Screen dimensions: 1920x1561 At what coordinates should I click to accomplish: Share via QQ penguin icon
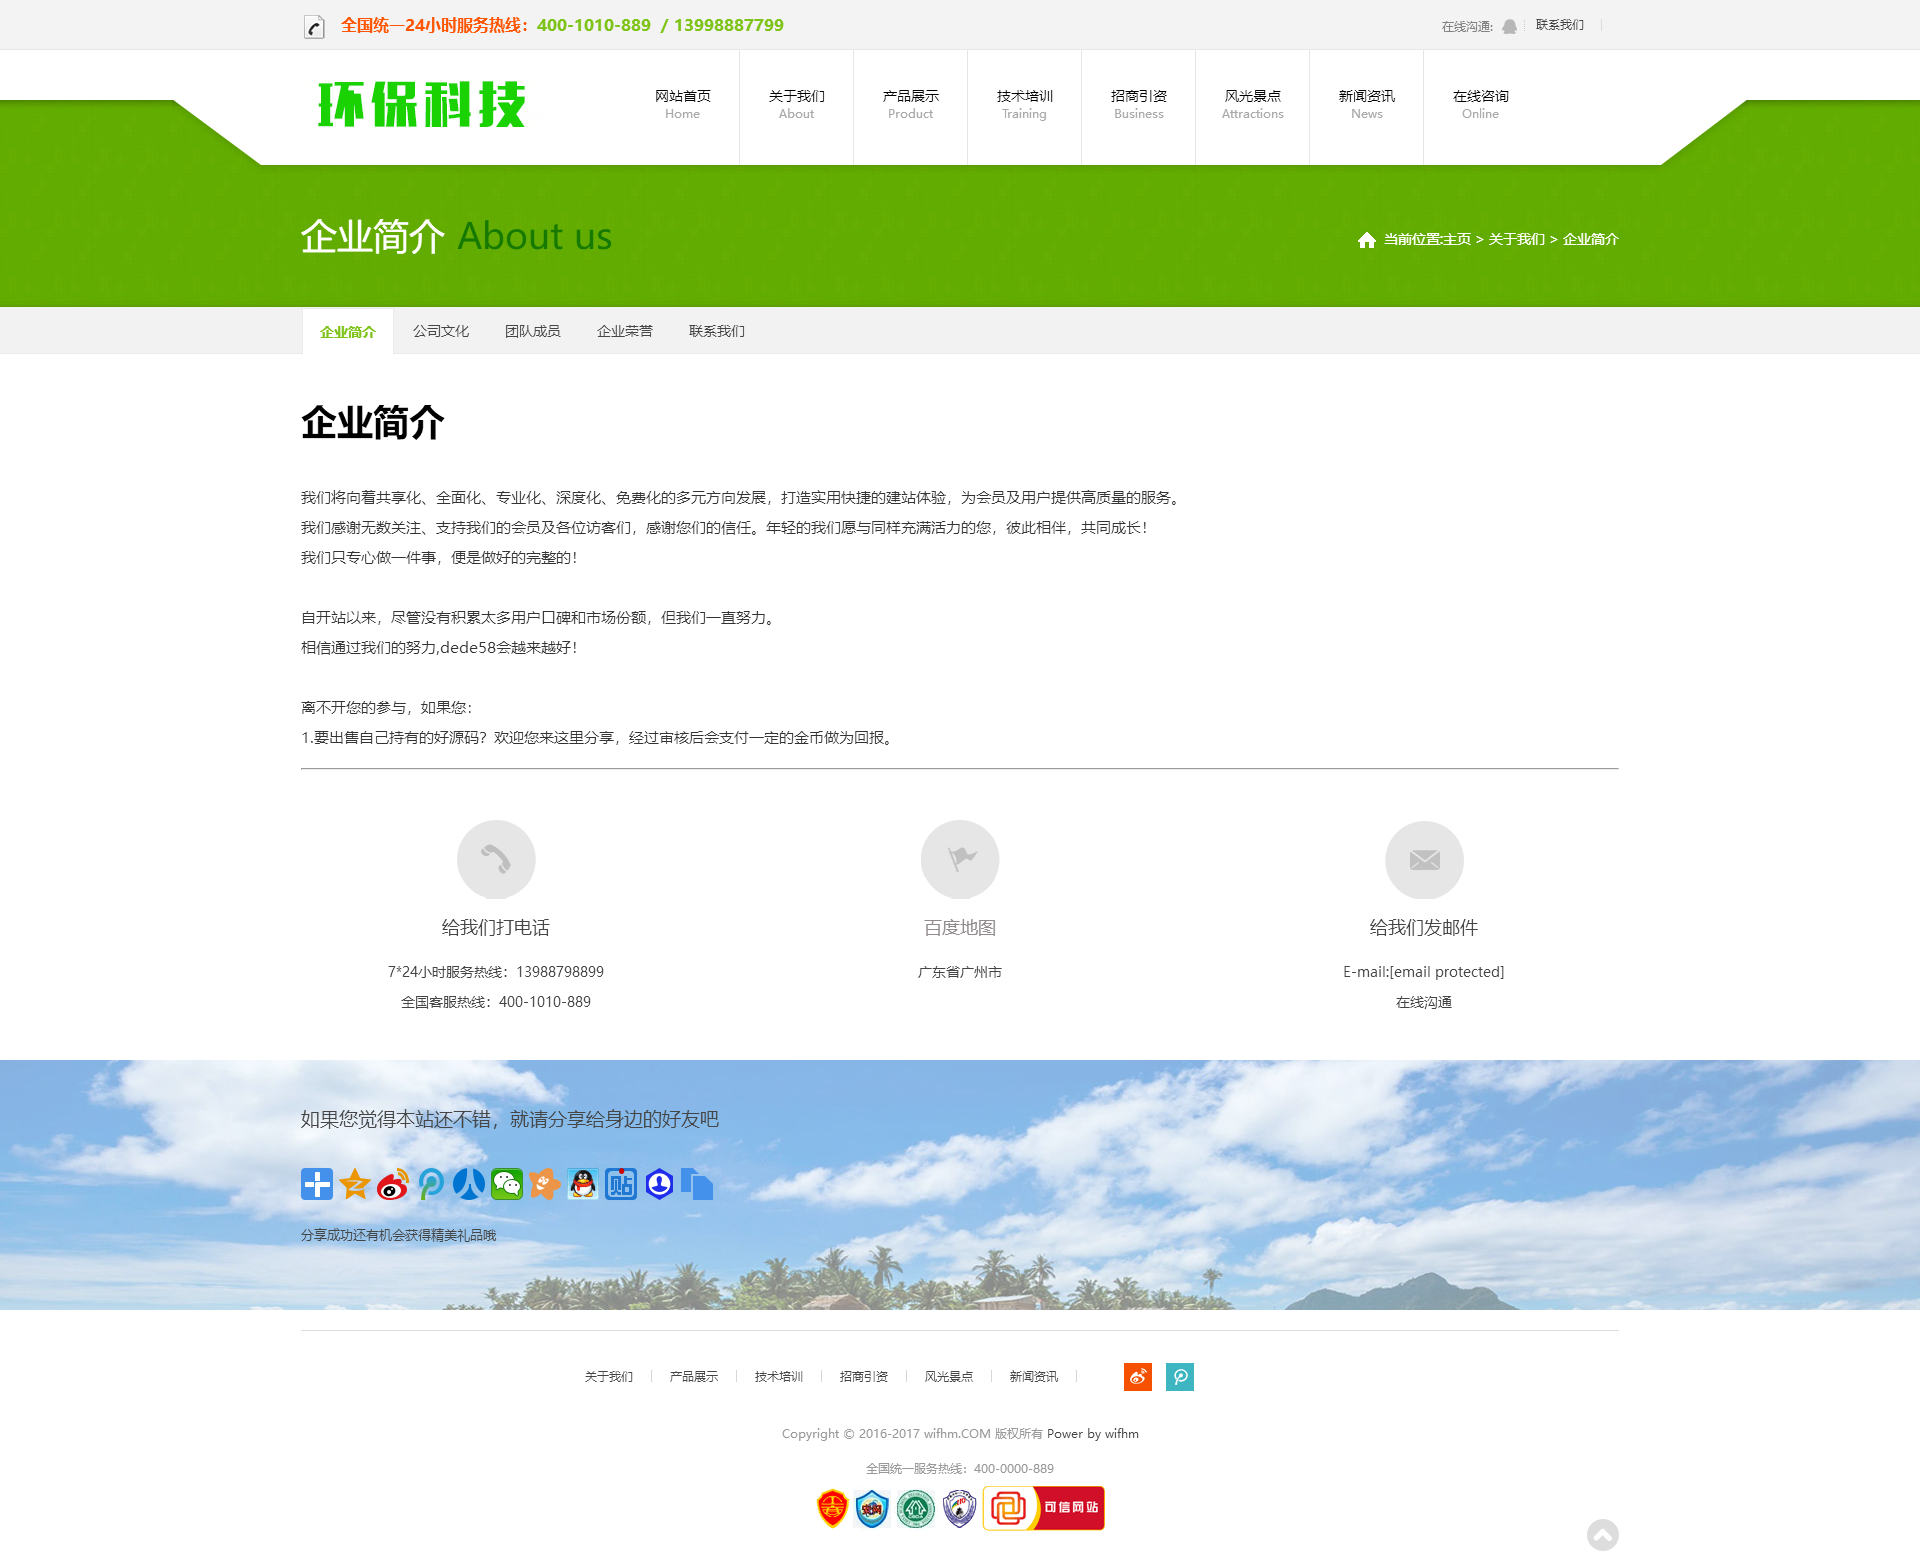(x=583, y=1184)
